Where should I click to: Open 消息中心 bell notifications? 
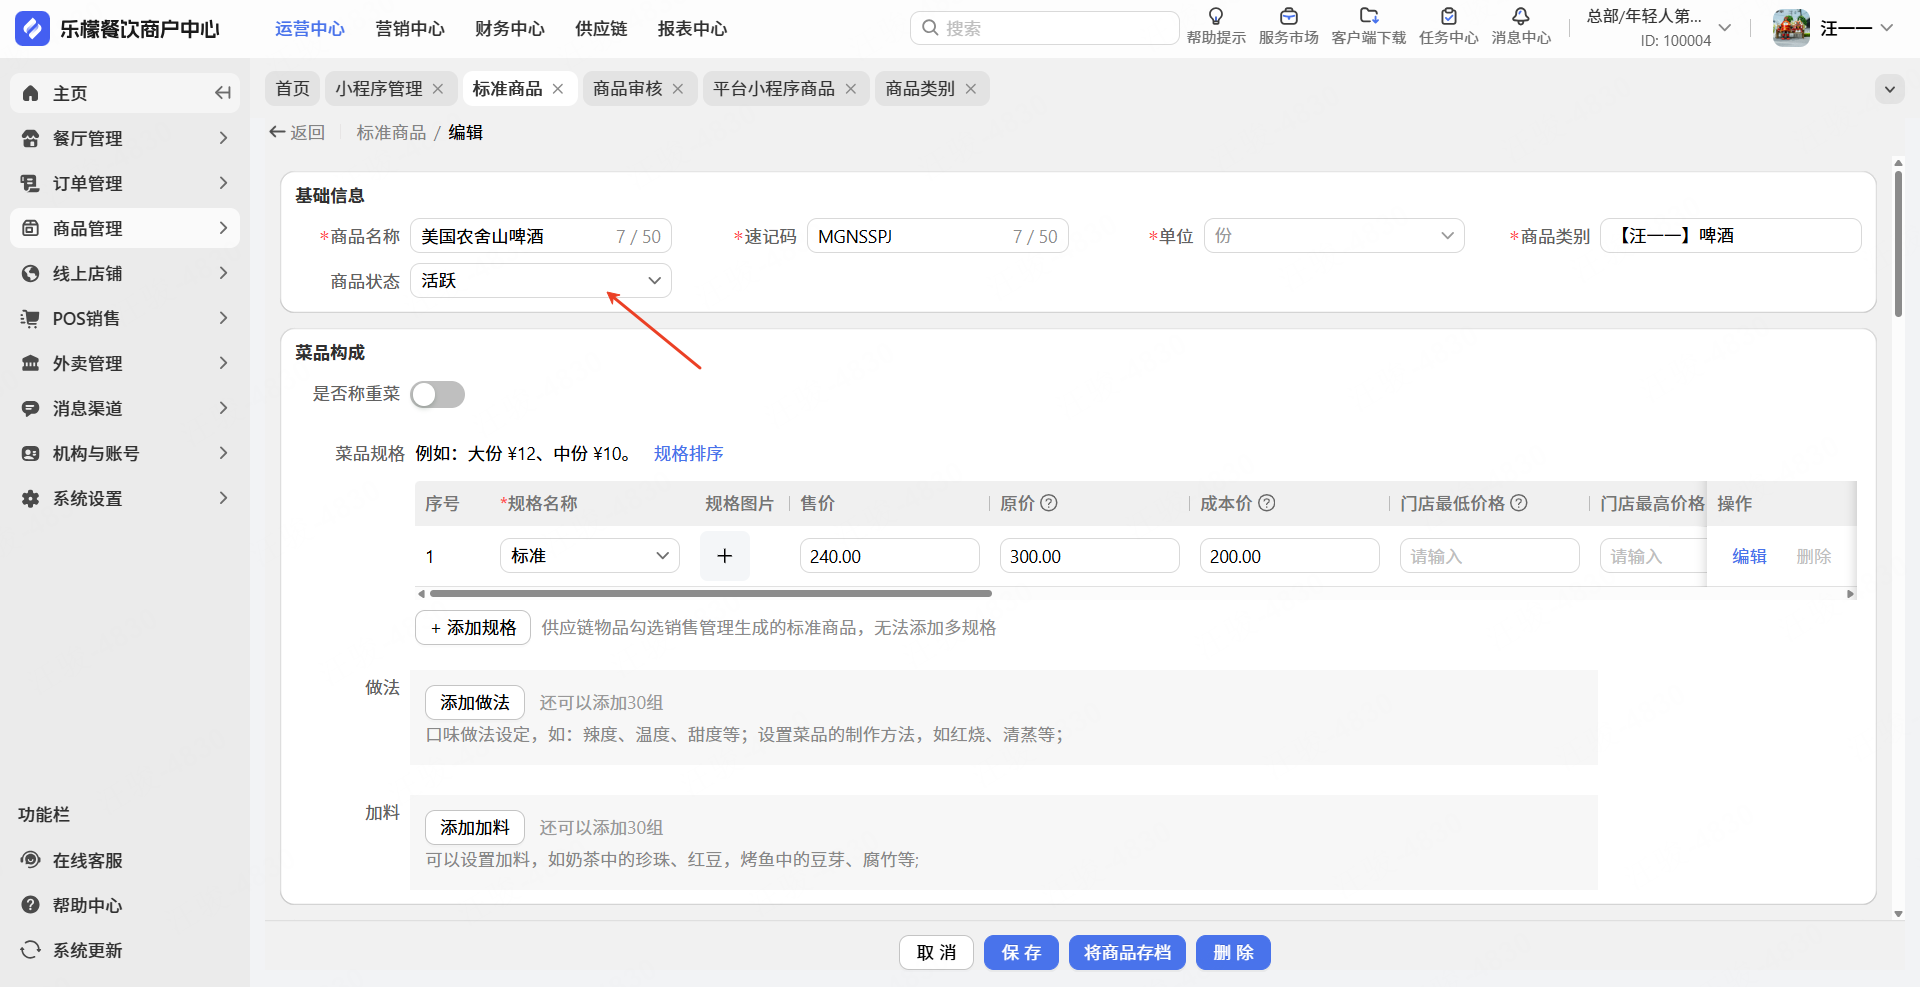pos(1520,17)
